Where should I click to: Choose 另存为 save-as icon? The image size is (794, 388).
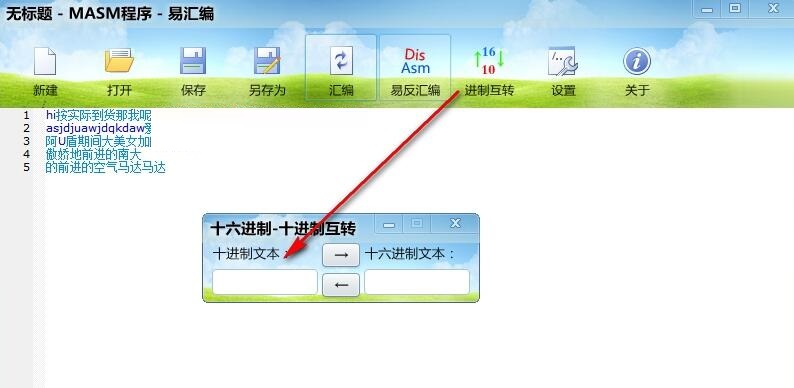(x=267, y=61)
